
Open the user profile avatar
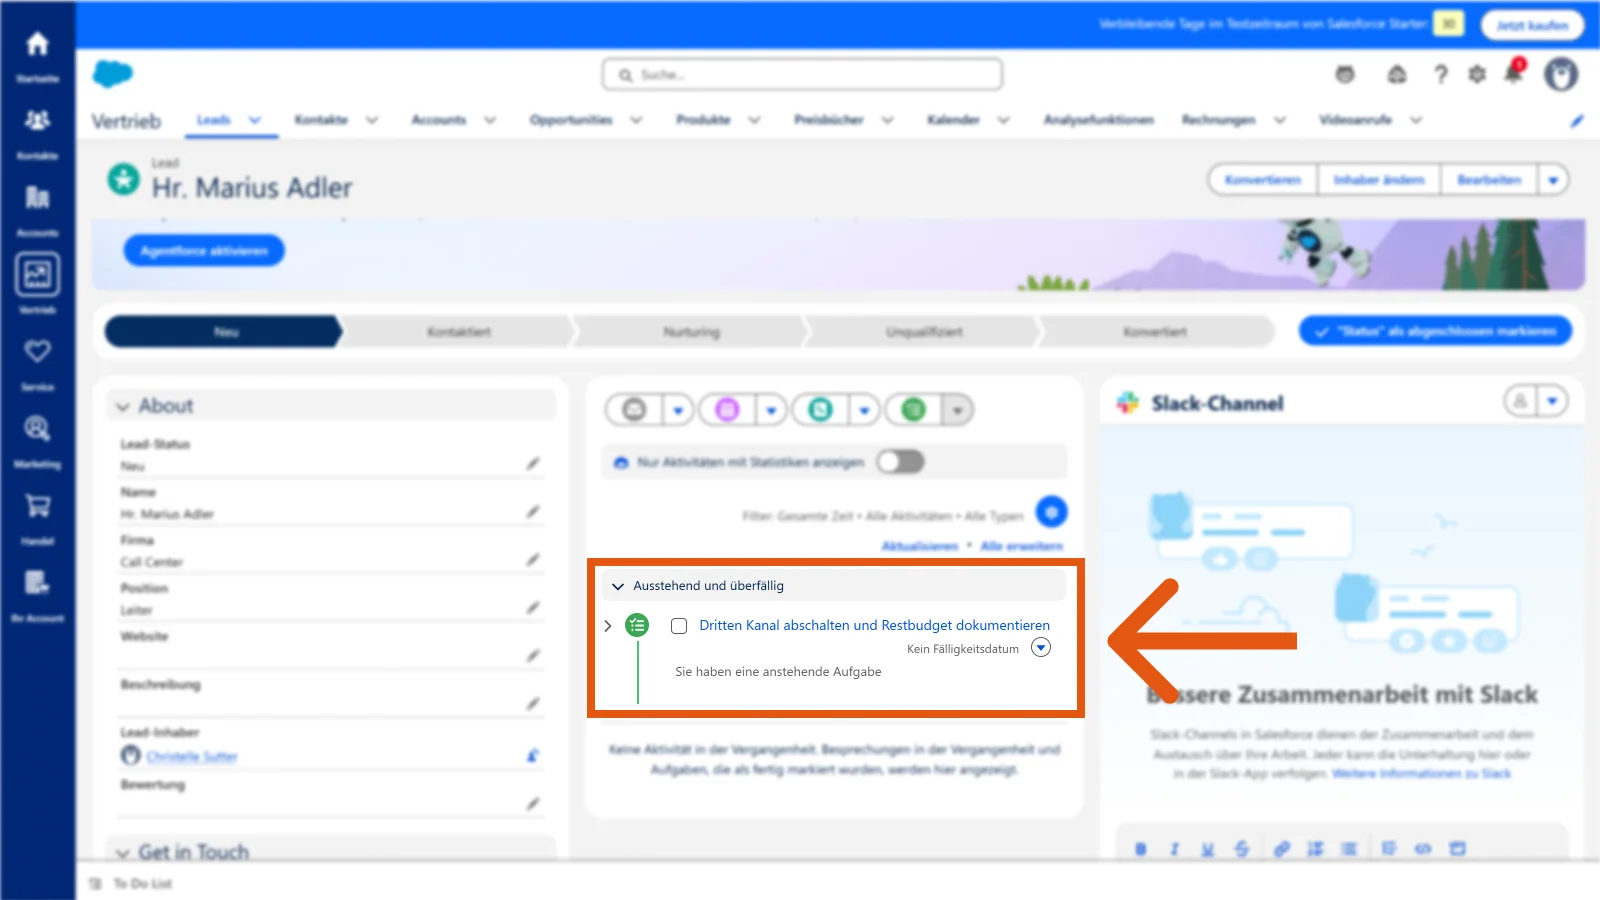1561,74
